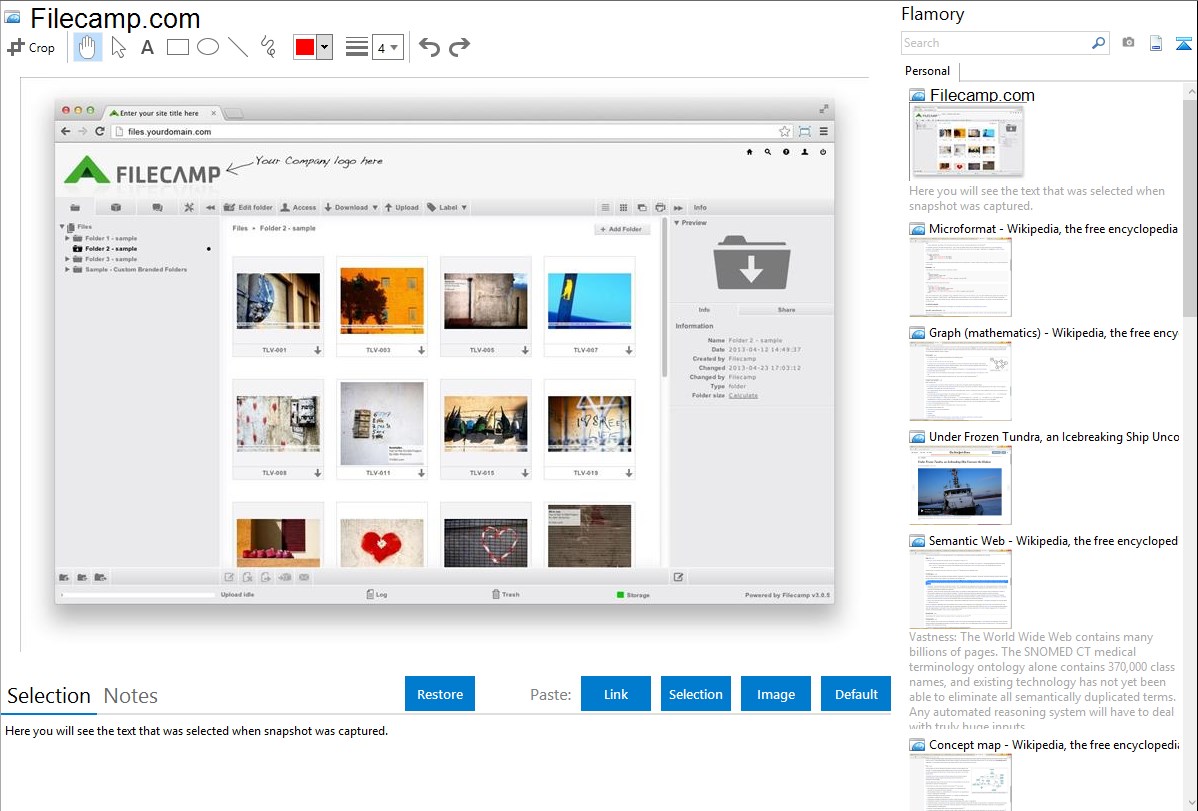Pick the rectangle shape tool

(x=178, y=47)
